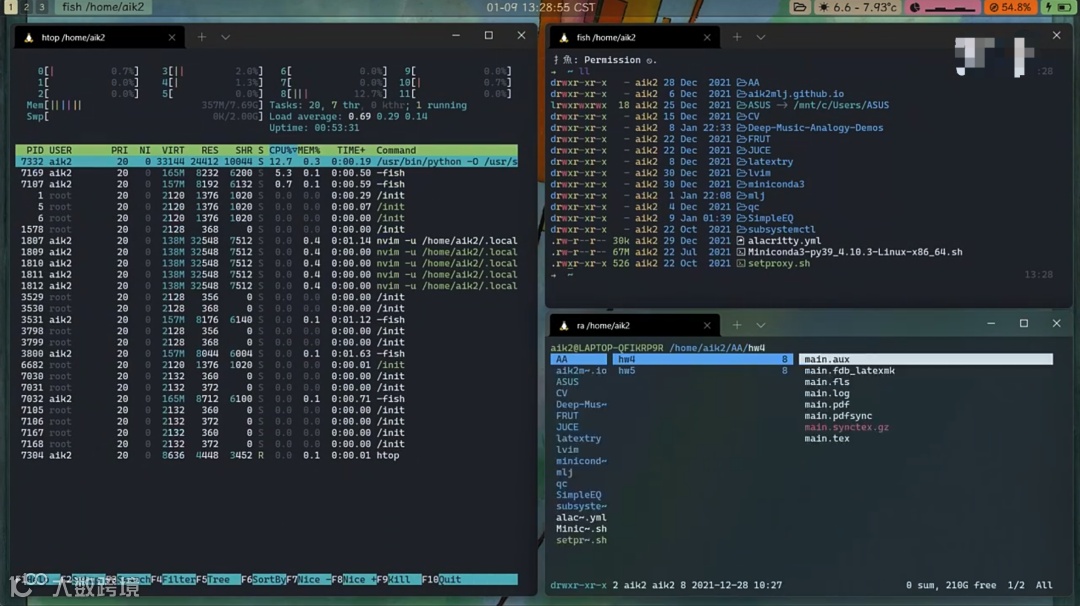
Task: Click F4 Filter in htop function bar
Action: pyautogui.click(x=173, y=580)
